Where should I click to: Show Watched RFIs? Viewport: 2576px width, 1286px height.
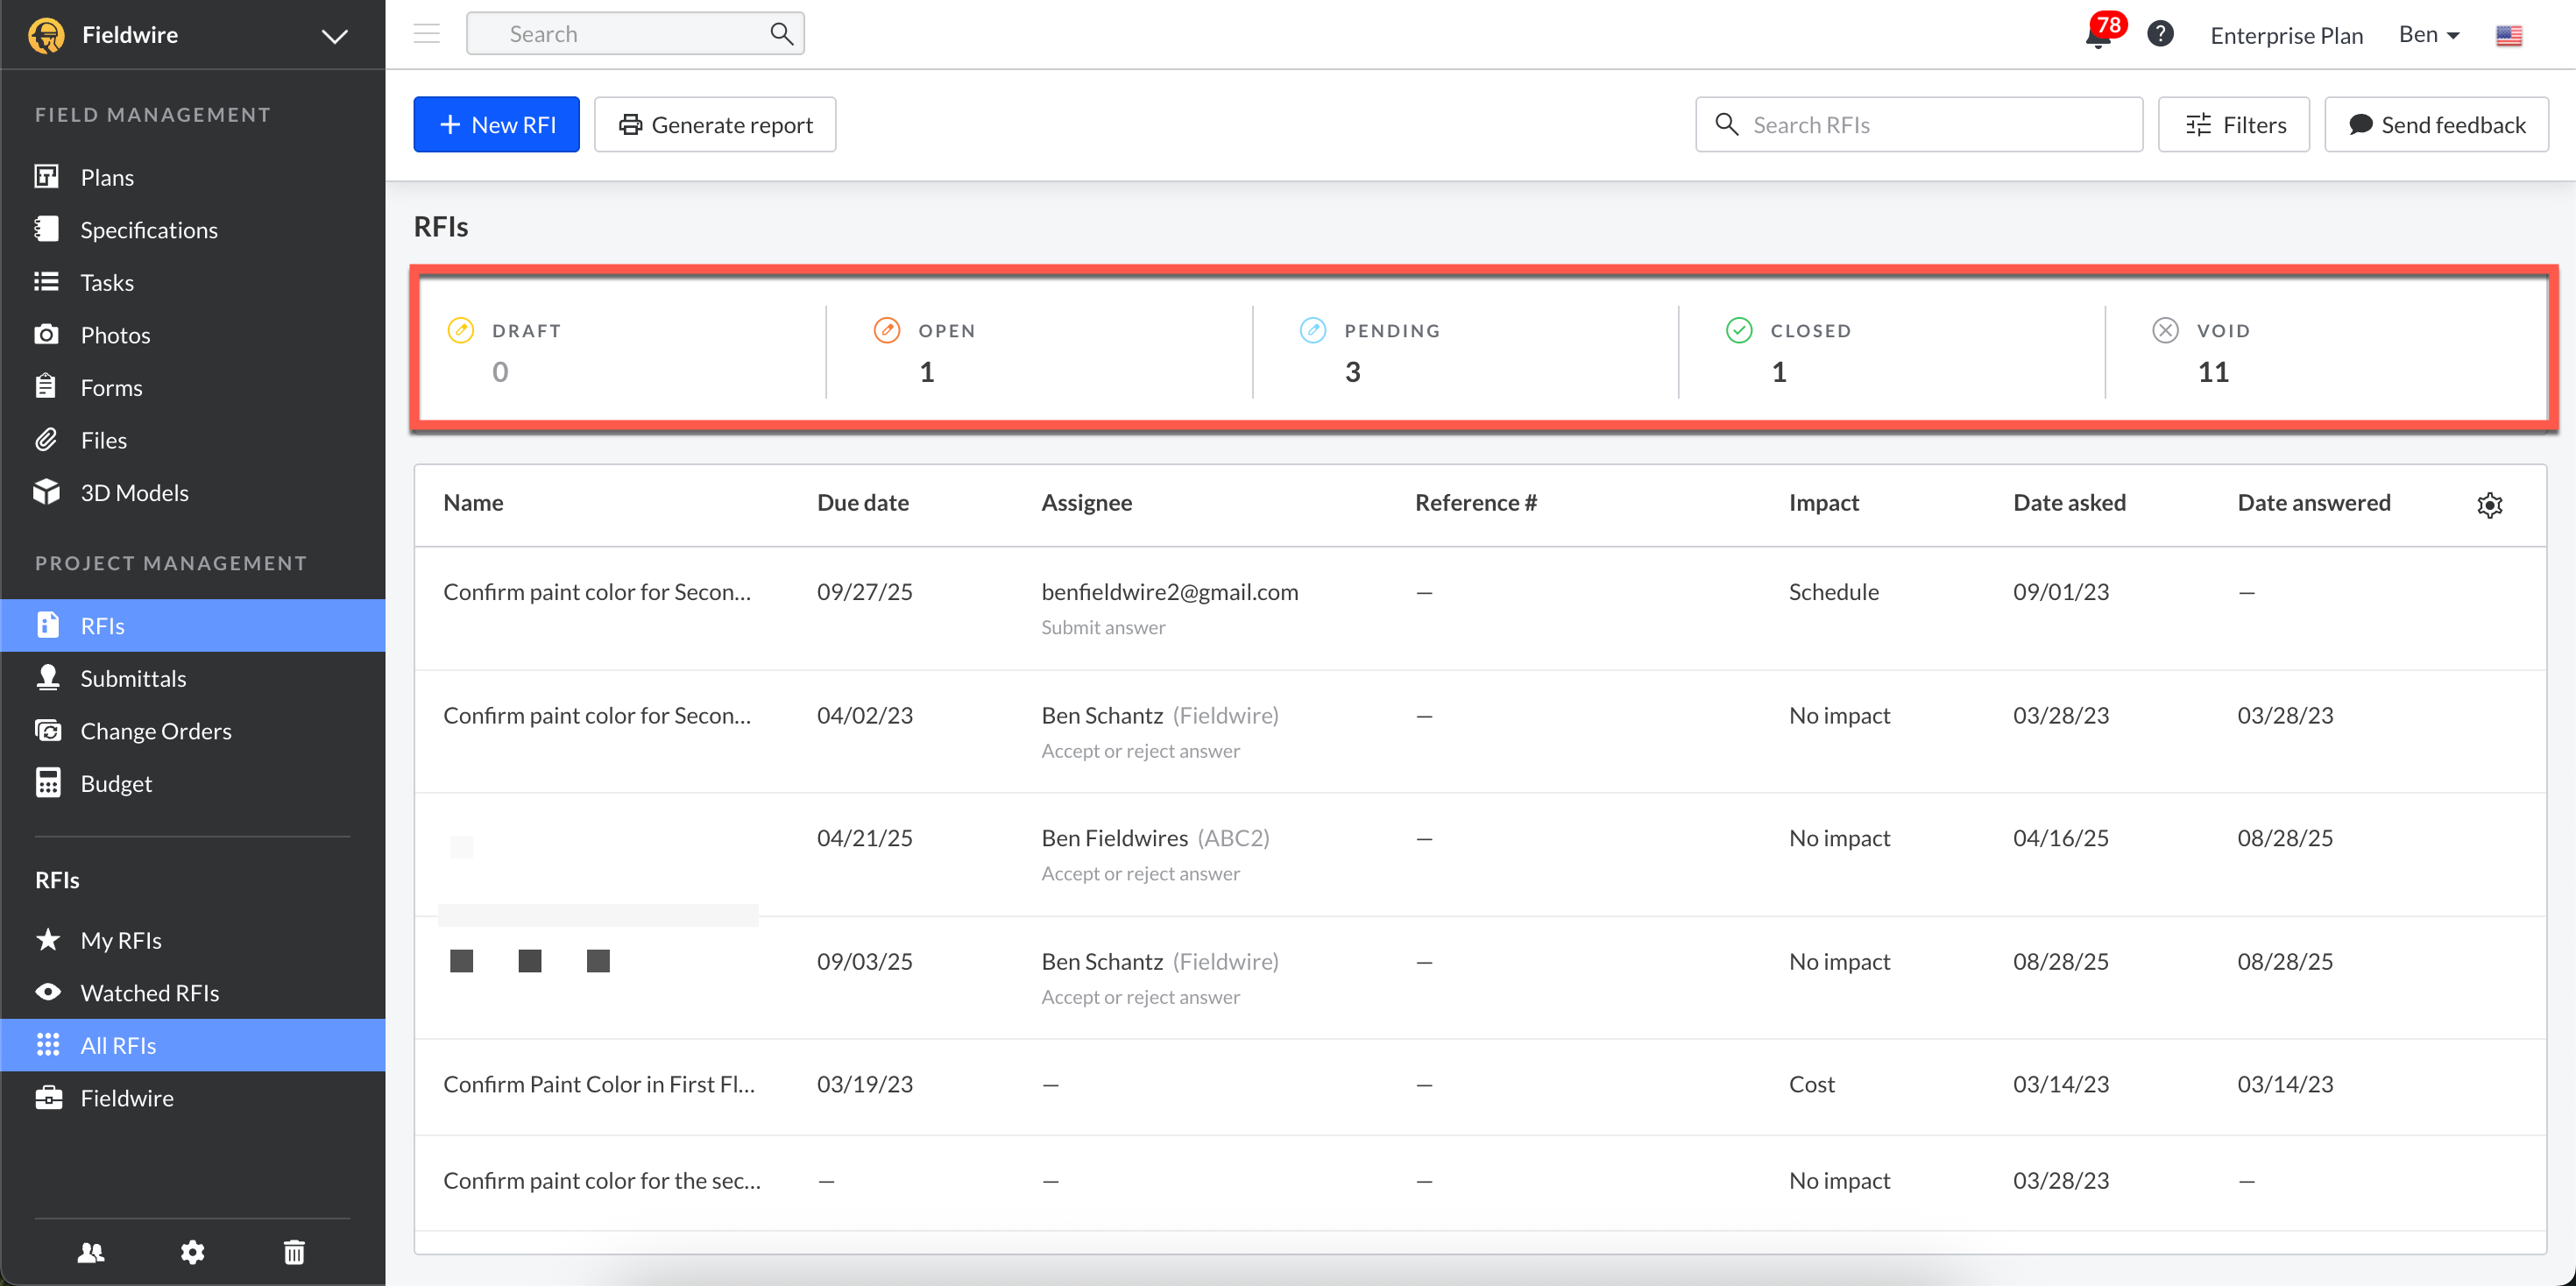(149, 992)
